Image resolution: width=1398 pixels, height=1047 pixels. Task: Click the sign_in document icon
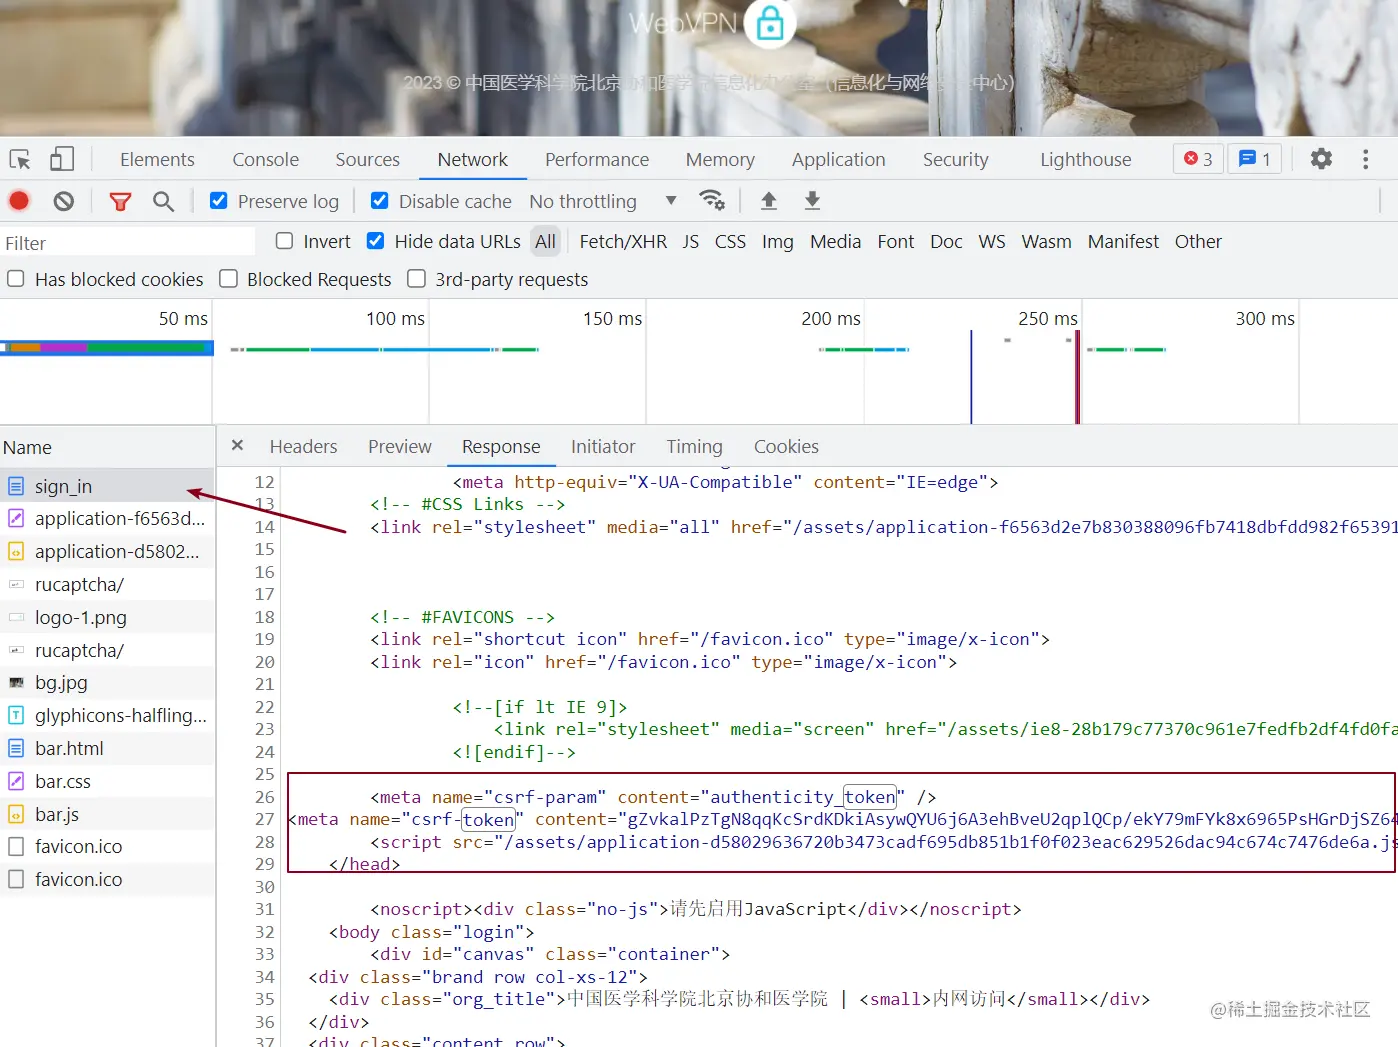(16, 486)
